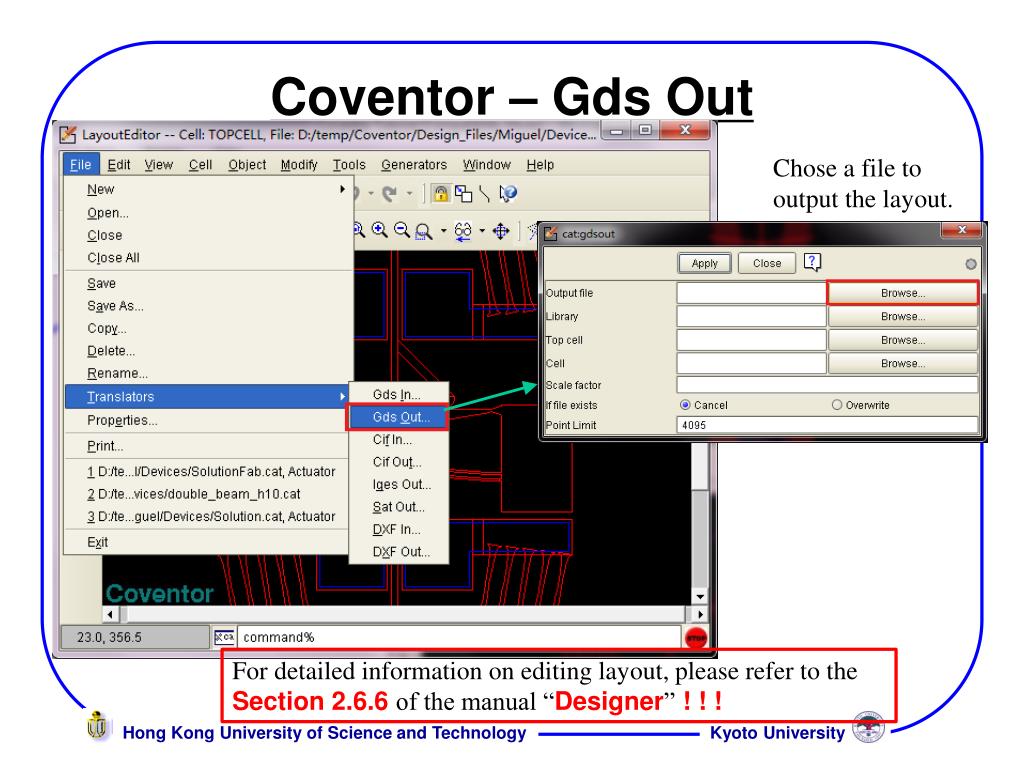Click the Scale factor input field
Screen dimensions: 1024x768
[827, 385]
